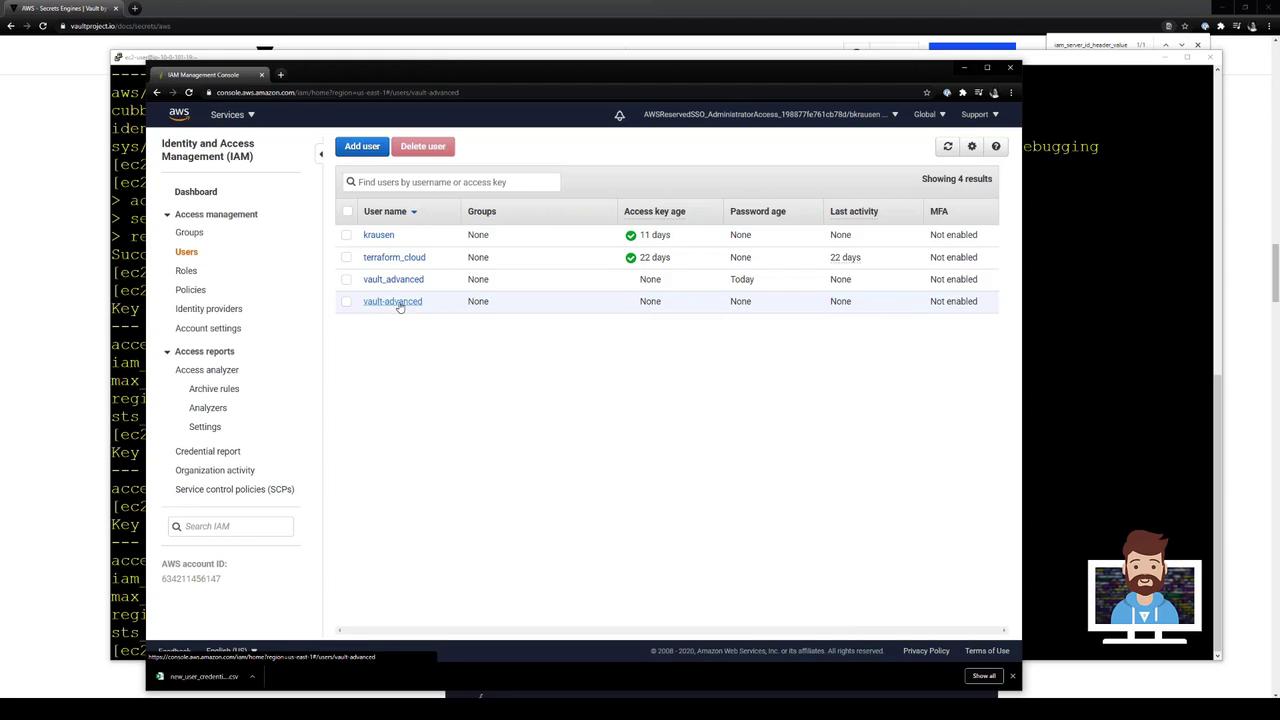Go to Roles in the IAM sidebar
This screenshot has height=720, width=1280.
pos(186,271)
